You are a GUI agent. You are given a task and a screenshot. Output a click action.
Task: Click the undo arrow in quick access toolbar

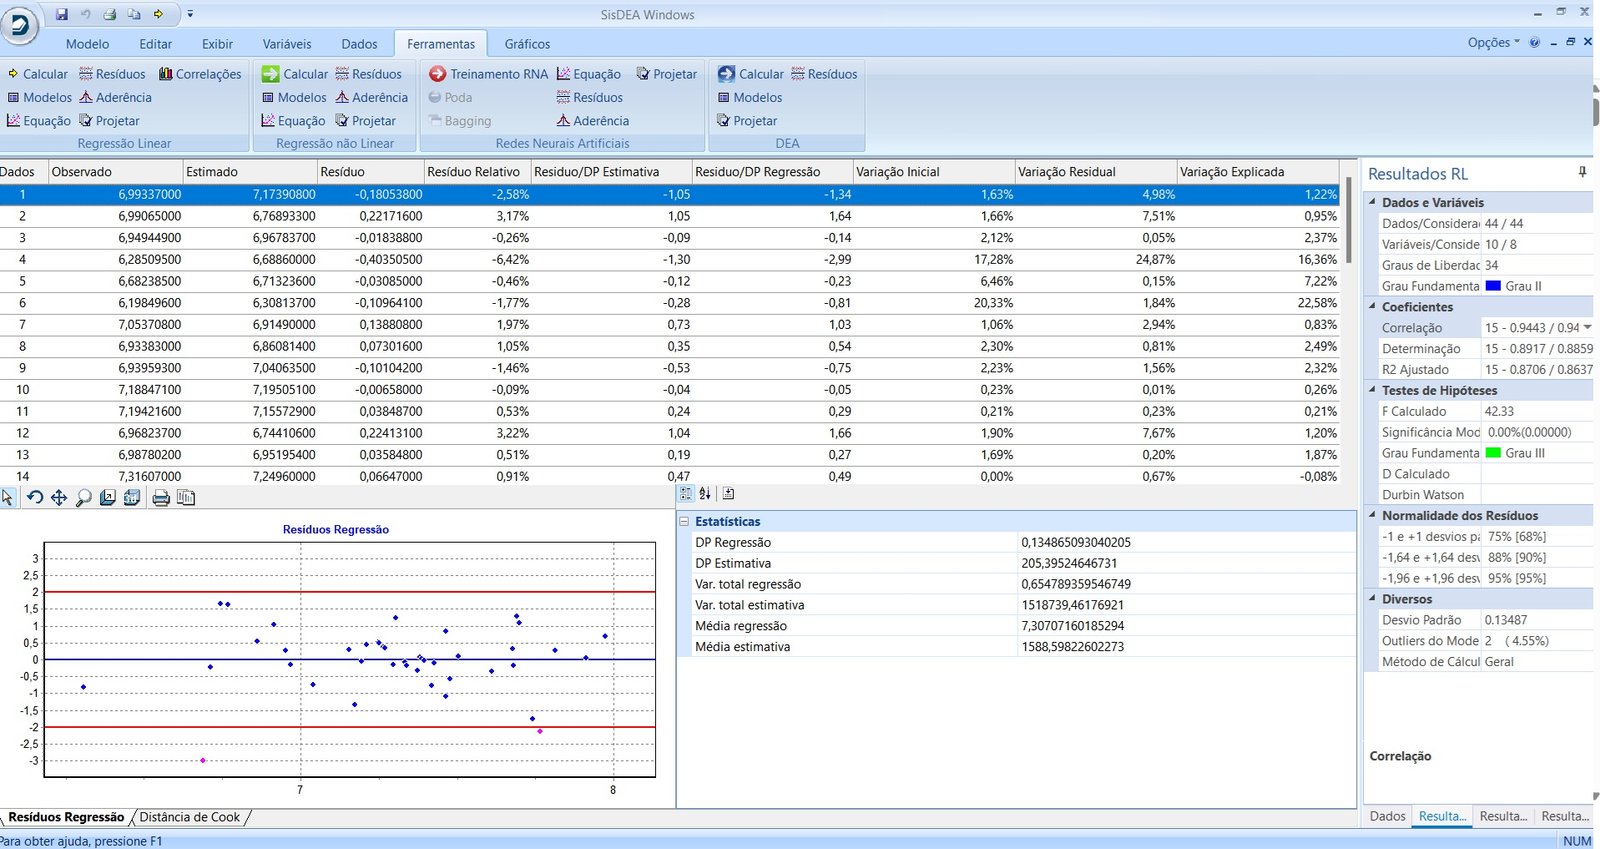[x=86, y=14]
